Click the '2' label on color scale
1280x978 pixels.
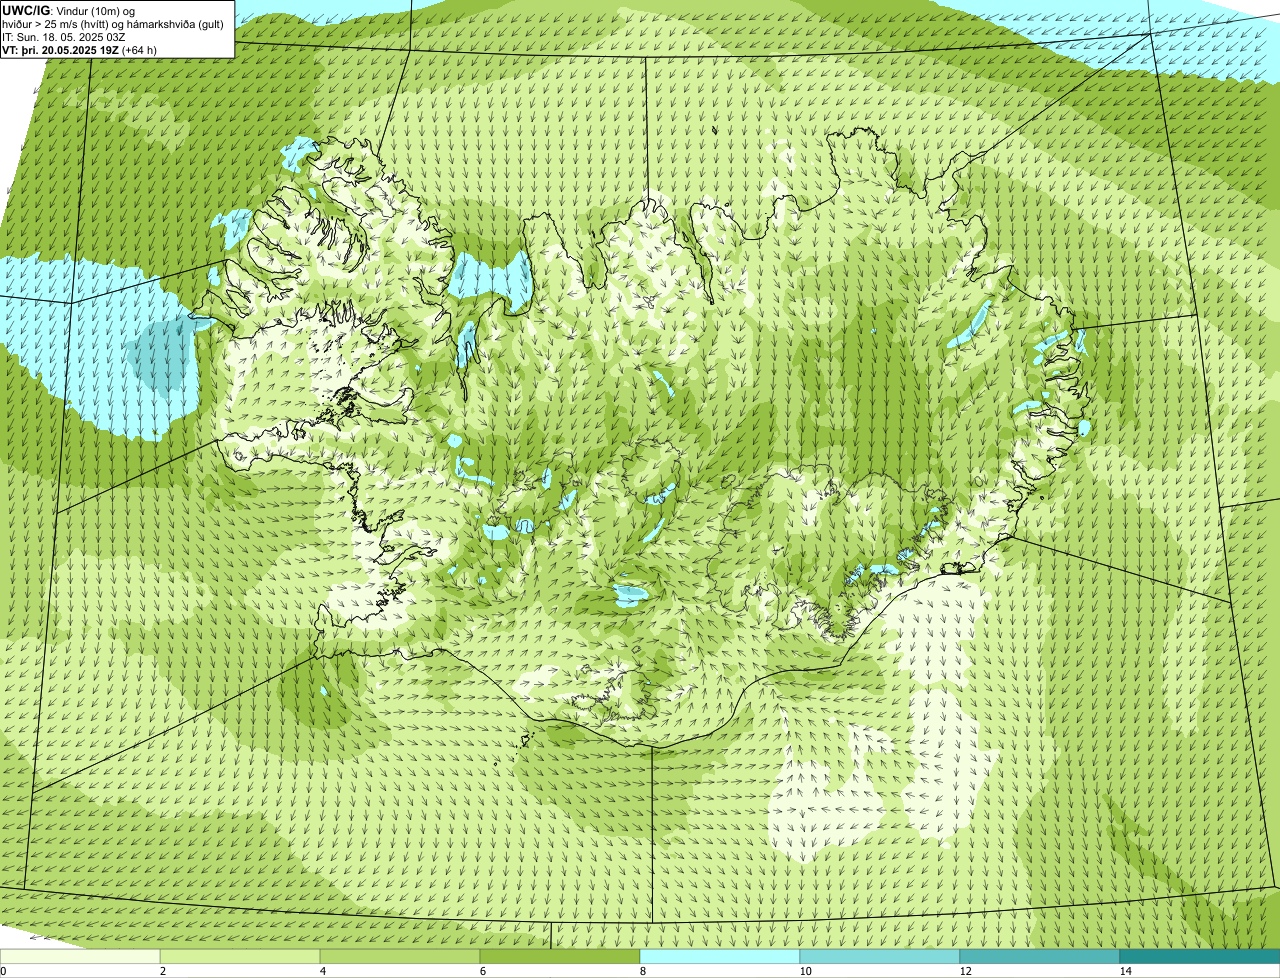pos(162,971)
